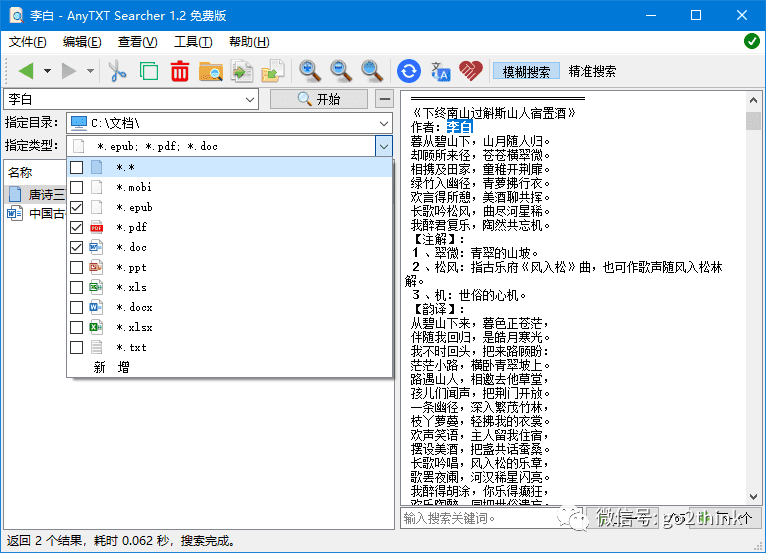Uncheck the *.epub checkbox

click(76, 208)
